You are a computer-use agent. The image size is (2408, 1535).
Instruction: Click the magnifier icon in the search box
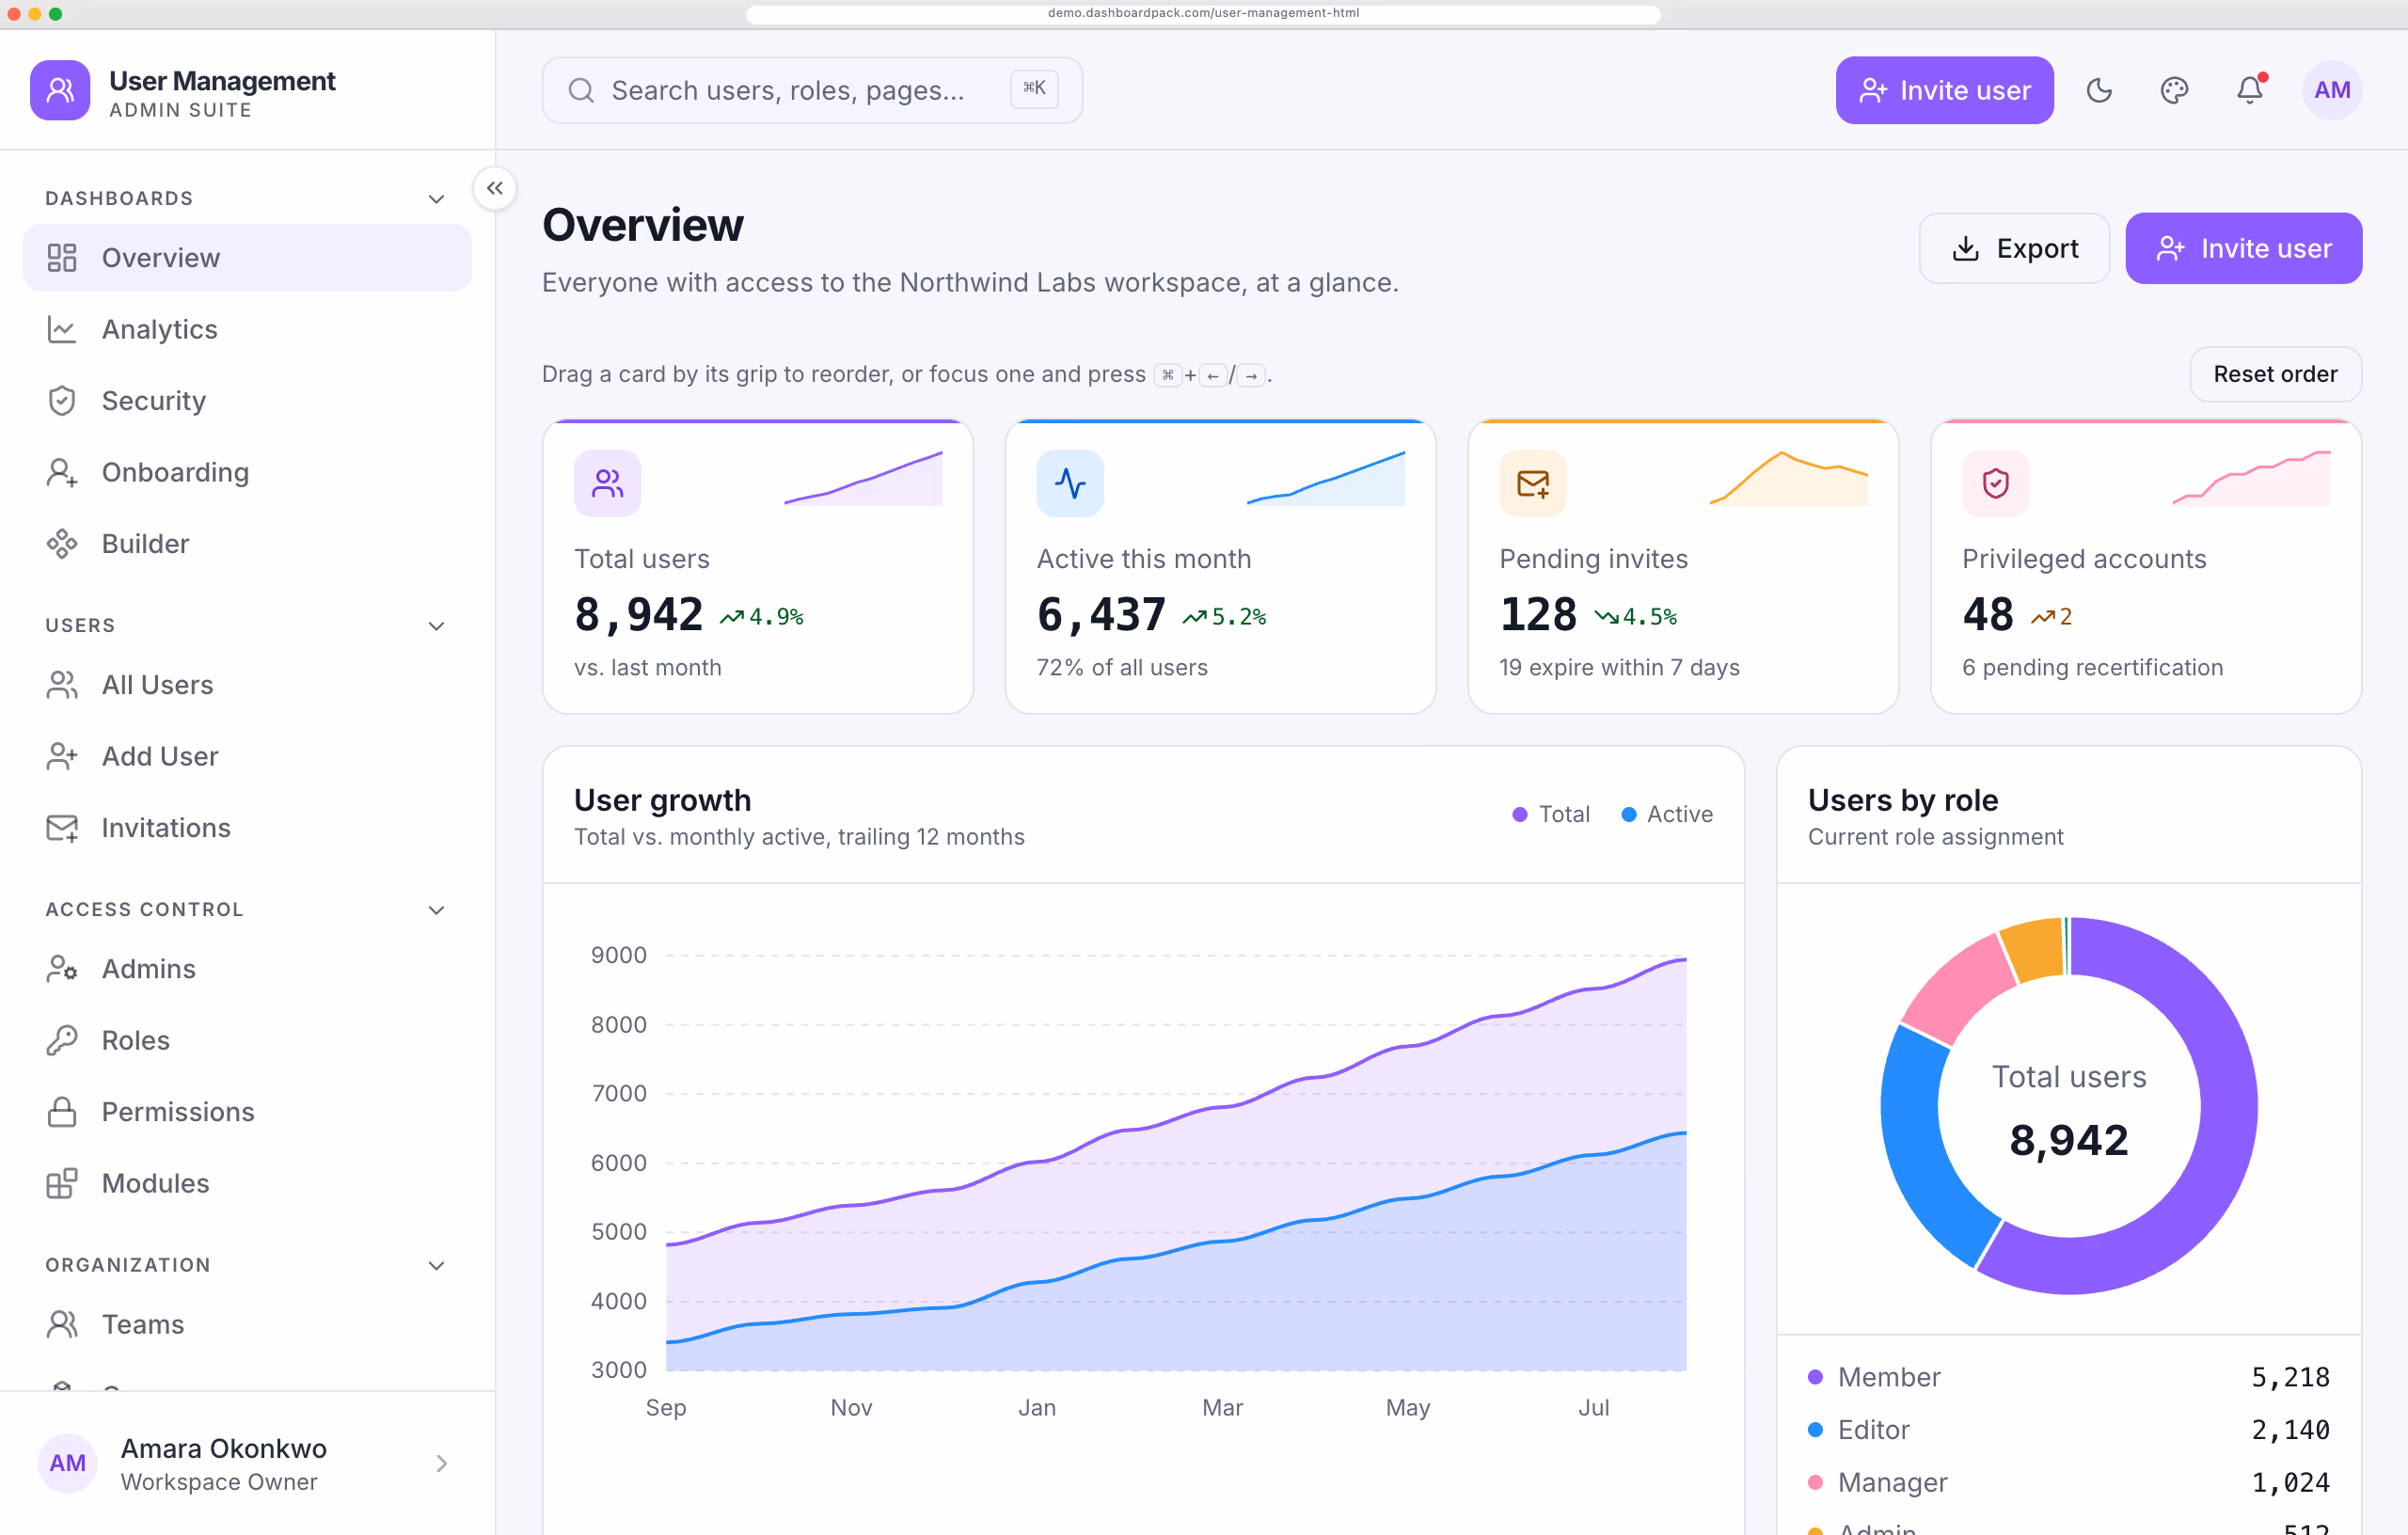[581, 90]
